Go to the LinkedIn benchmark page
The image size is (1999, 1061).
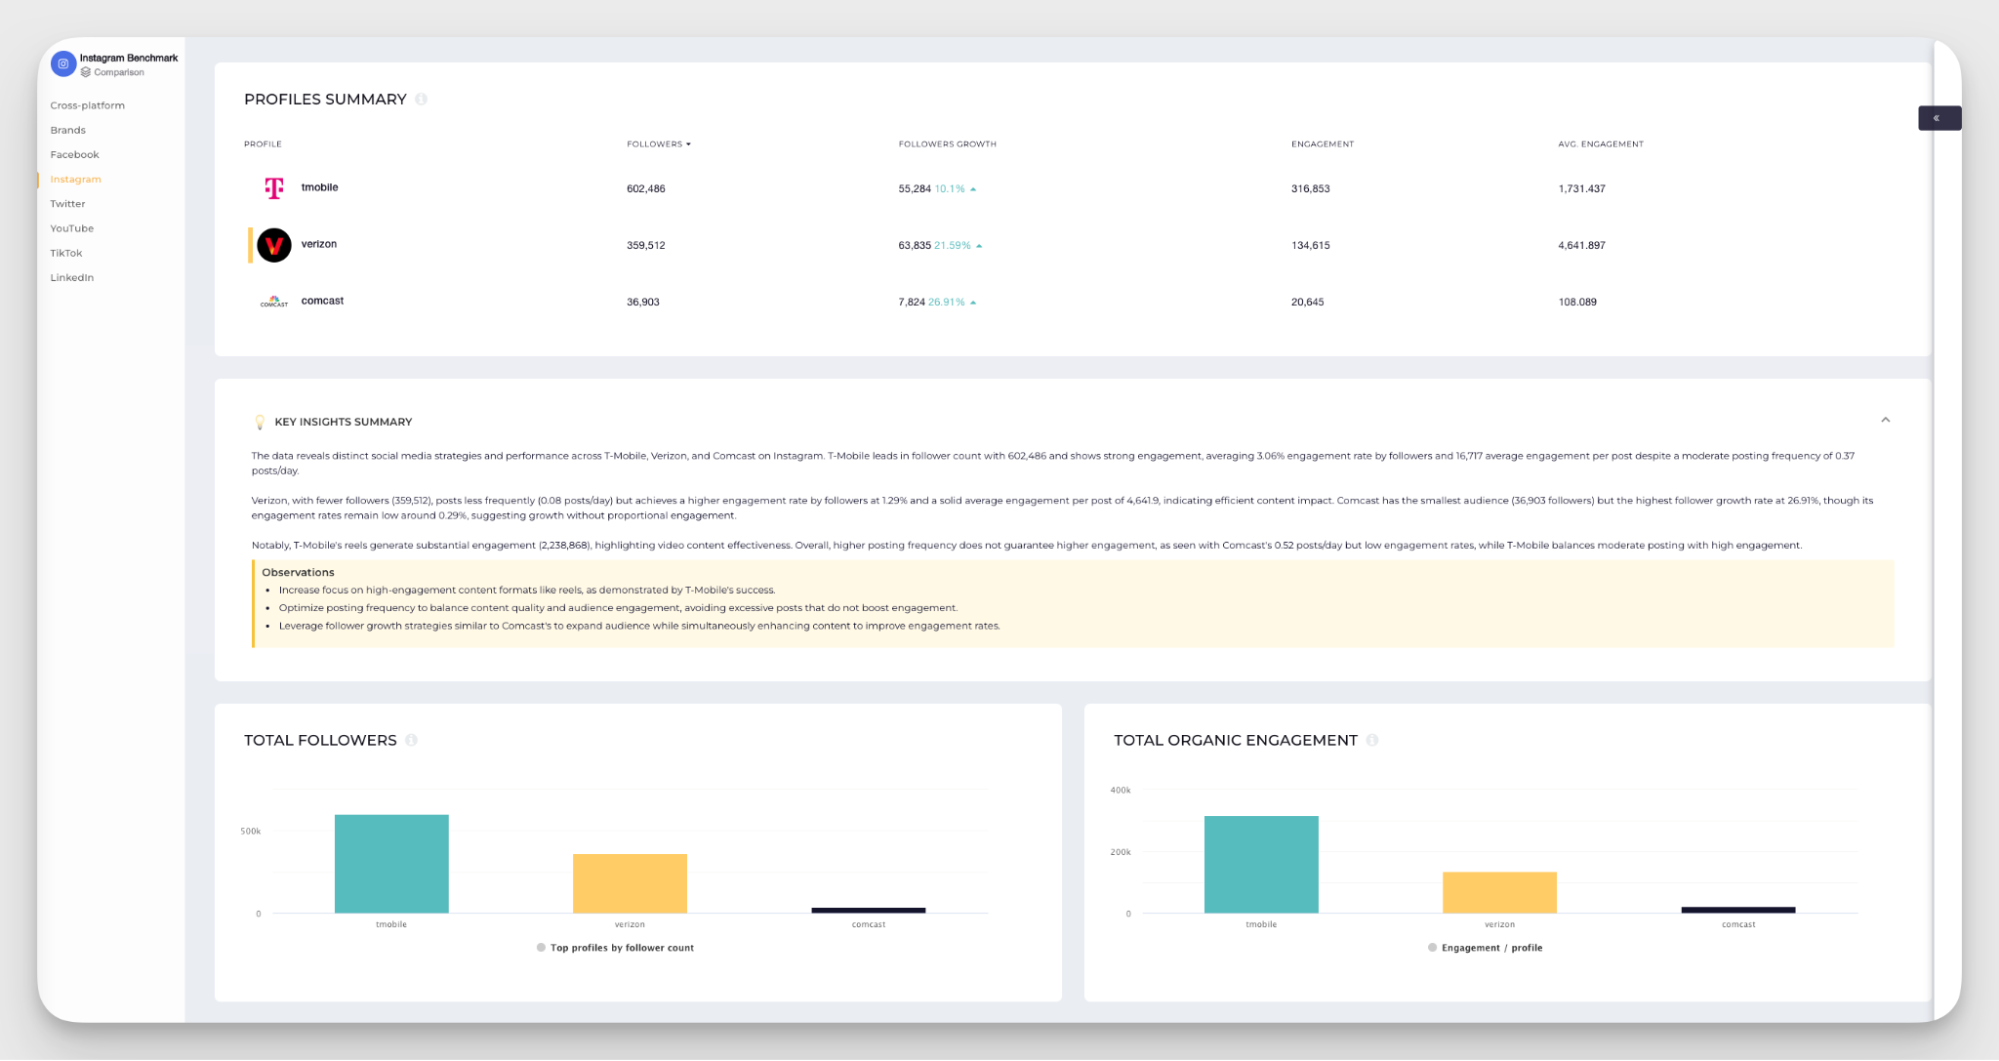(x=72, y=278)
